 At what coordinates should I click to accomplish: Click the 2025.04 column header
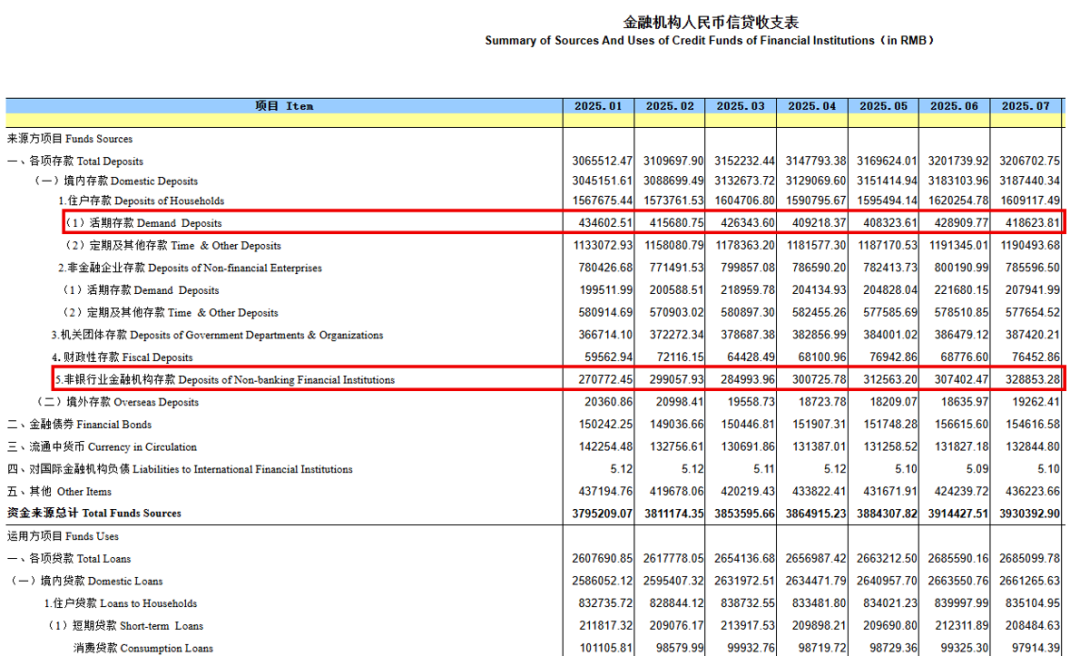pos(812,106)
